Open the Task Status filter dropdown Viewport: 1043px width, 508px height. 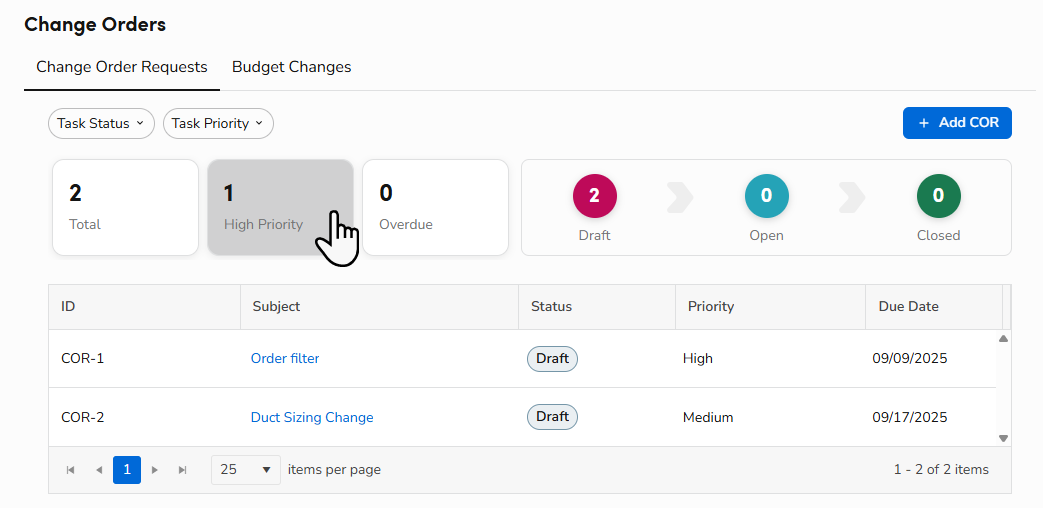[x=101, y=124]
